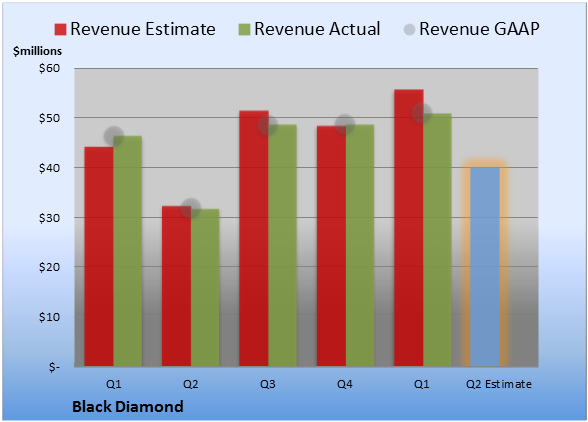Select the blue Q2 Estimate bar
The height and width of the screenshot is (422, 588).
(485, 267)
